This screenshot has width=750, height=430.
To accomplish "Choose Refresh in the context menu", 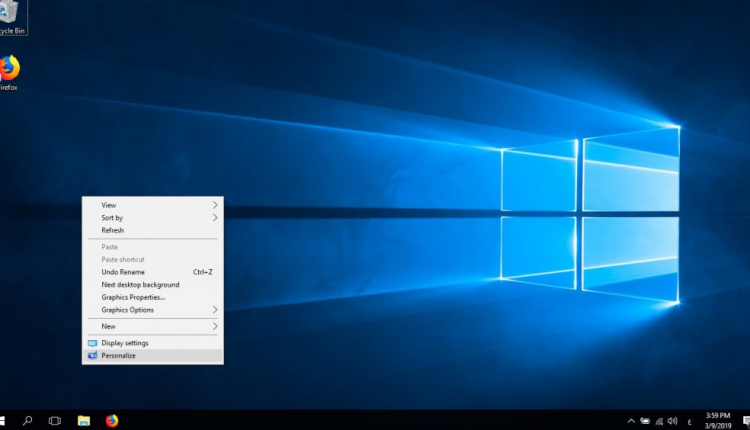I will click(x=113, y=230).
